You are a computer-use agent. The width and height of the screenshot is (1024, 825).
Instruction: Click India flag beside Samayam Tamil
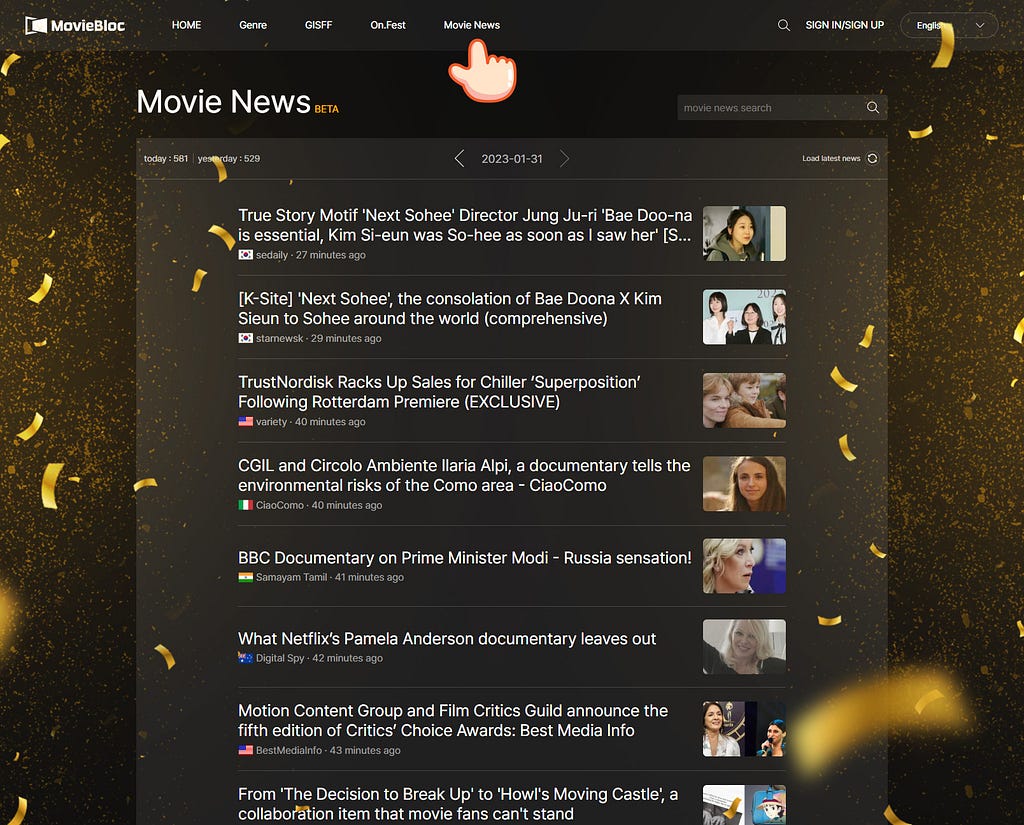[x=246, y=577]
